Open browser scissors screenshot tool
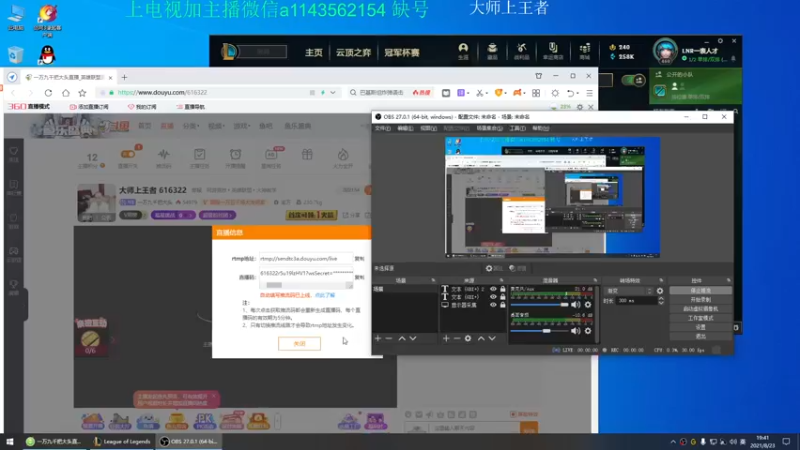The image size is (800, 450). tap(479, 93)
